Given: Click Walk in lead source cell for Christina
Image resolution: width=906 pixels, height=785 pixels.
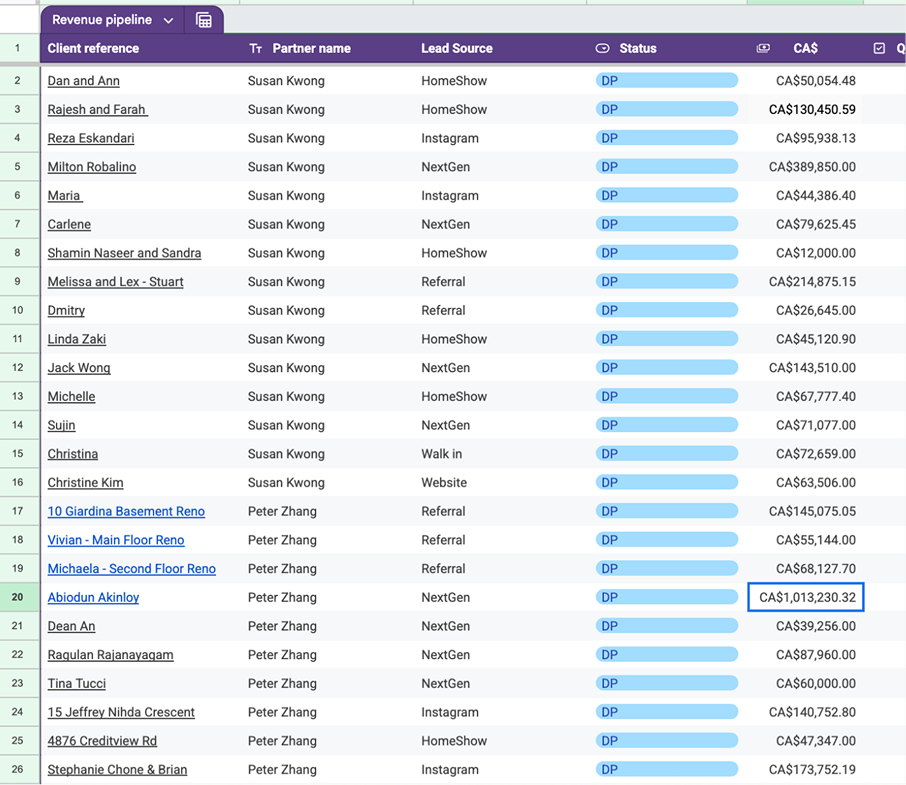Looking at the screenshot, I should [500, 454].
